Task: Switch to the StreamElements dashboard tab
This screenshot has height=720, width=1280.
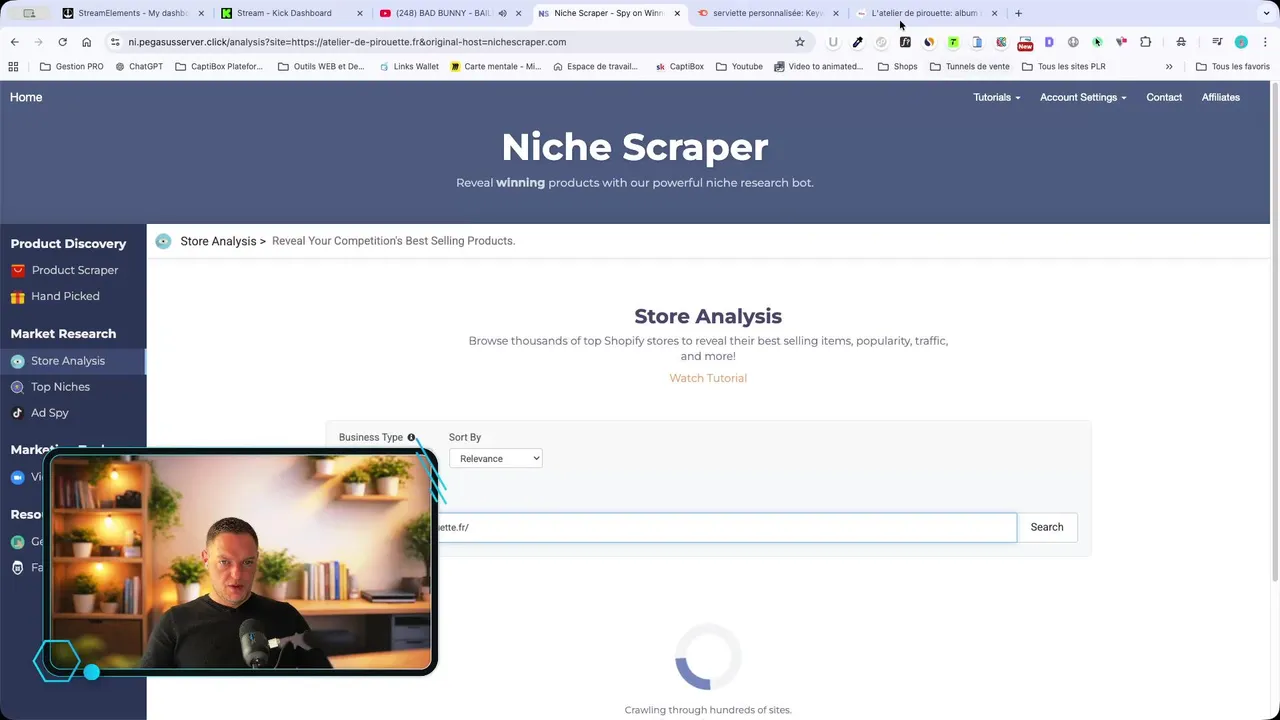Action: click(x=132, y=13)
